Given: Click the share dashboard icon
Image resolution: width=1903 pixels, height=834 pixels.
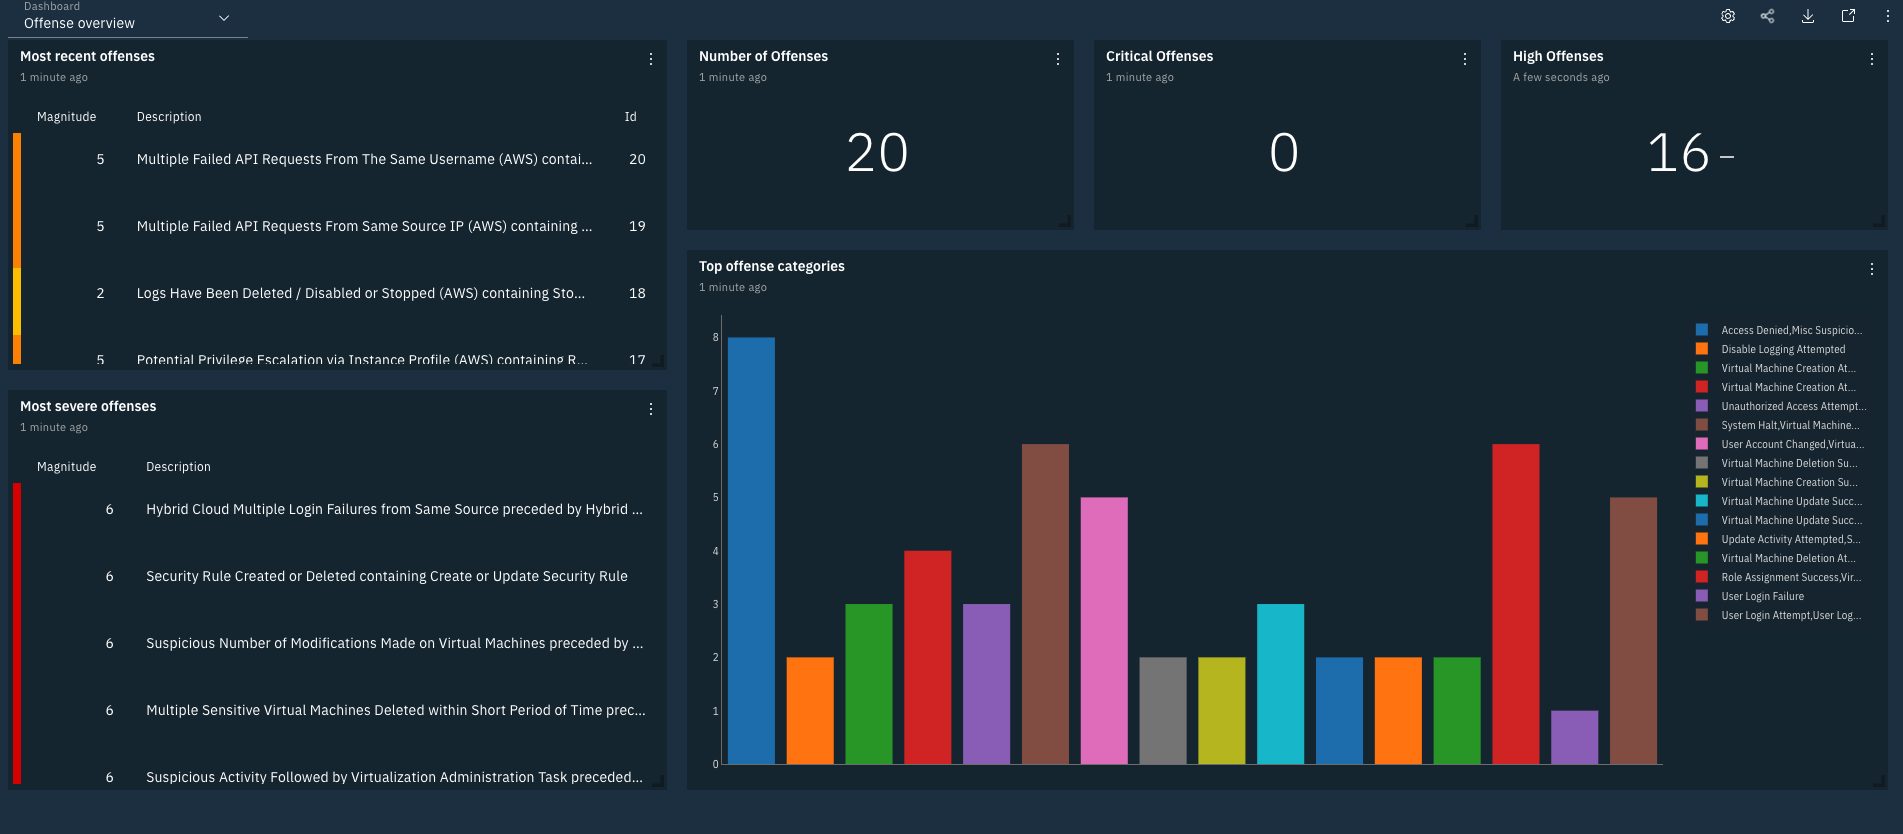Looking at the screenshot, I should [1768, 16].
